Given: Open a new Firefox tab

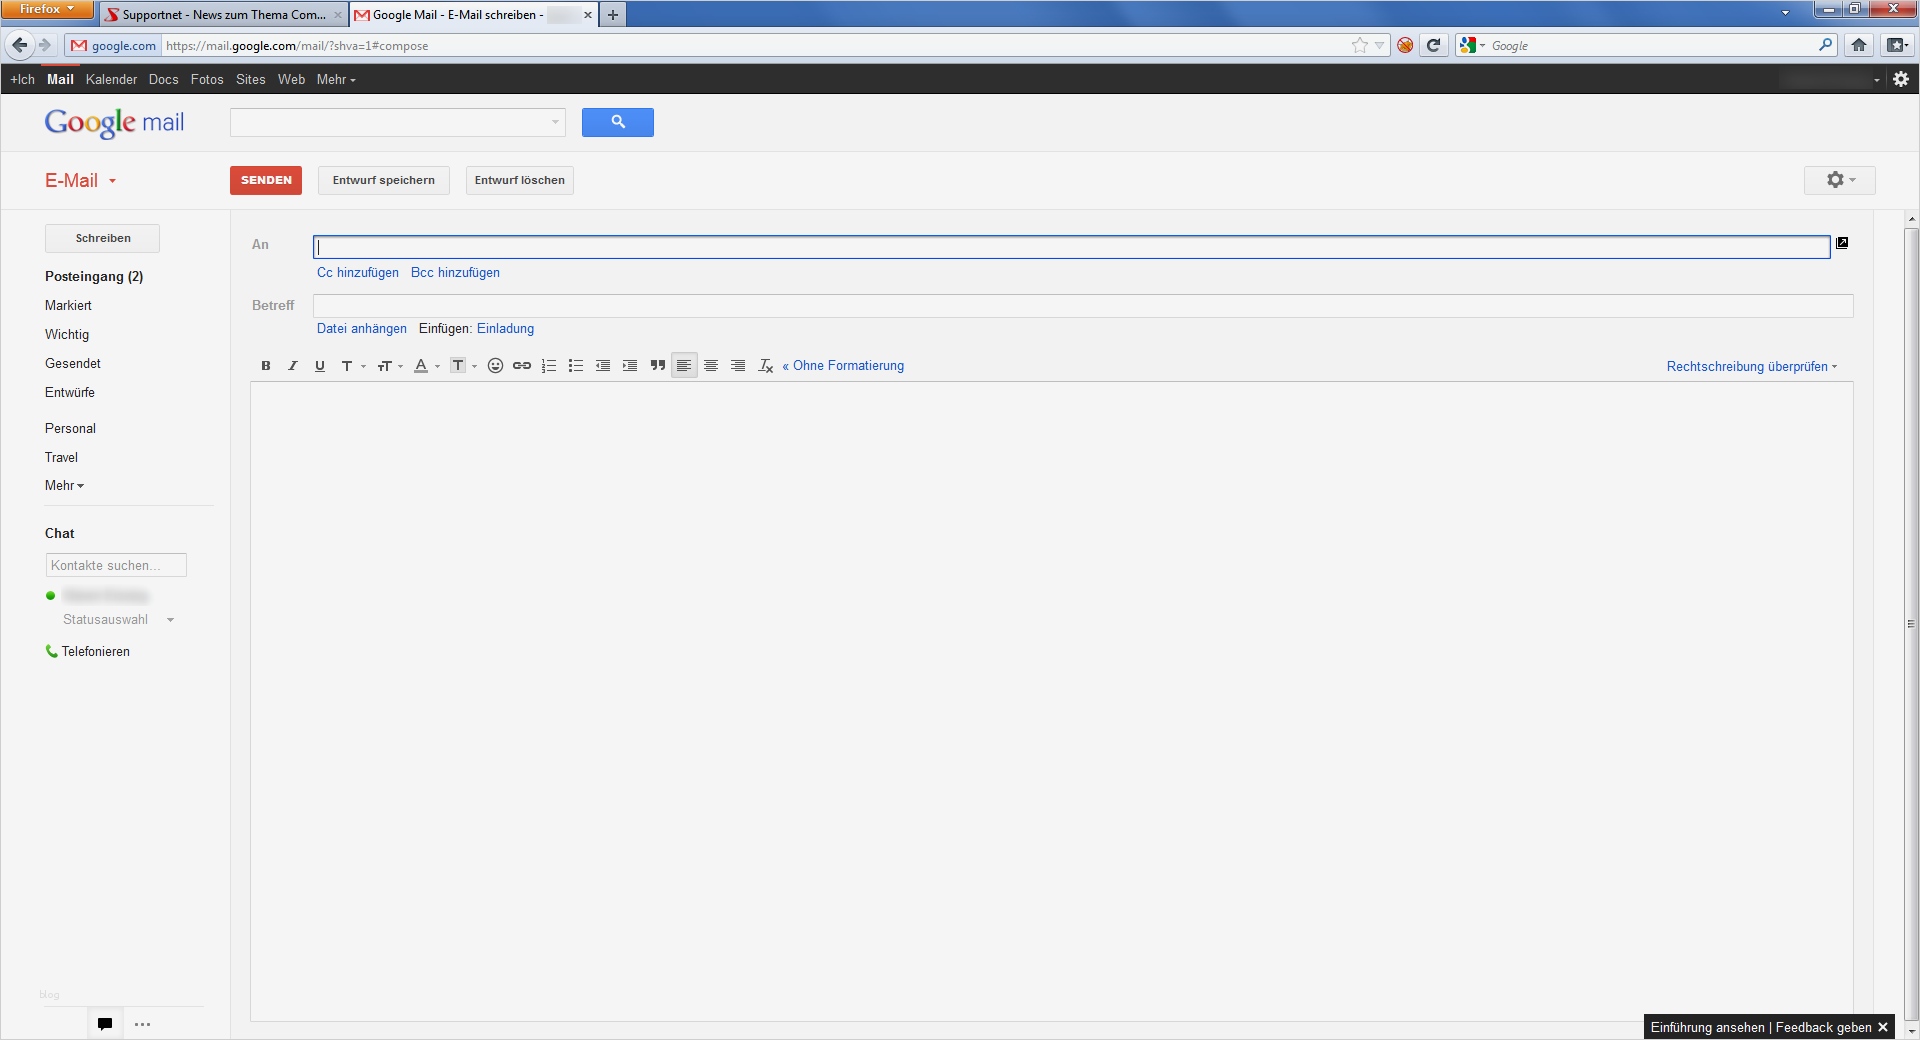Looking at the screenshot, I should pos(613,15).
